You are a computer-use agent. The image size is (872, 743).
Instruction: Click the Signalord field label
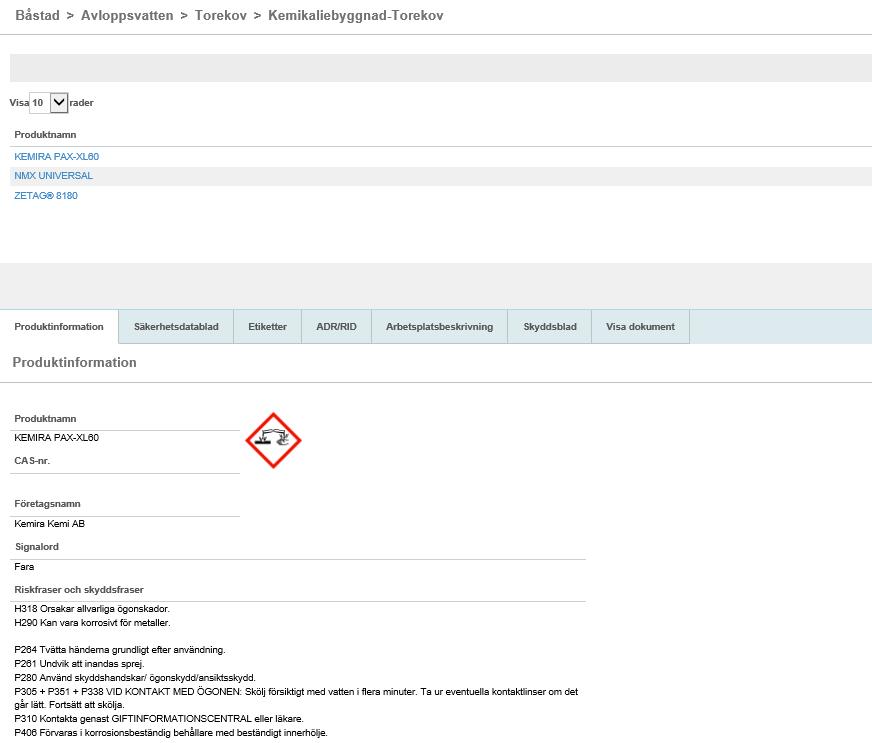click(x=37, y=547)
